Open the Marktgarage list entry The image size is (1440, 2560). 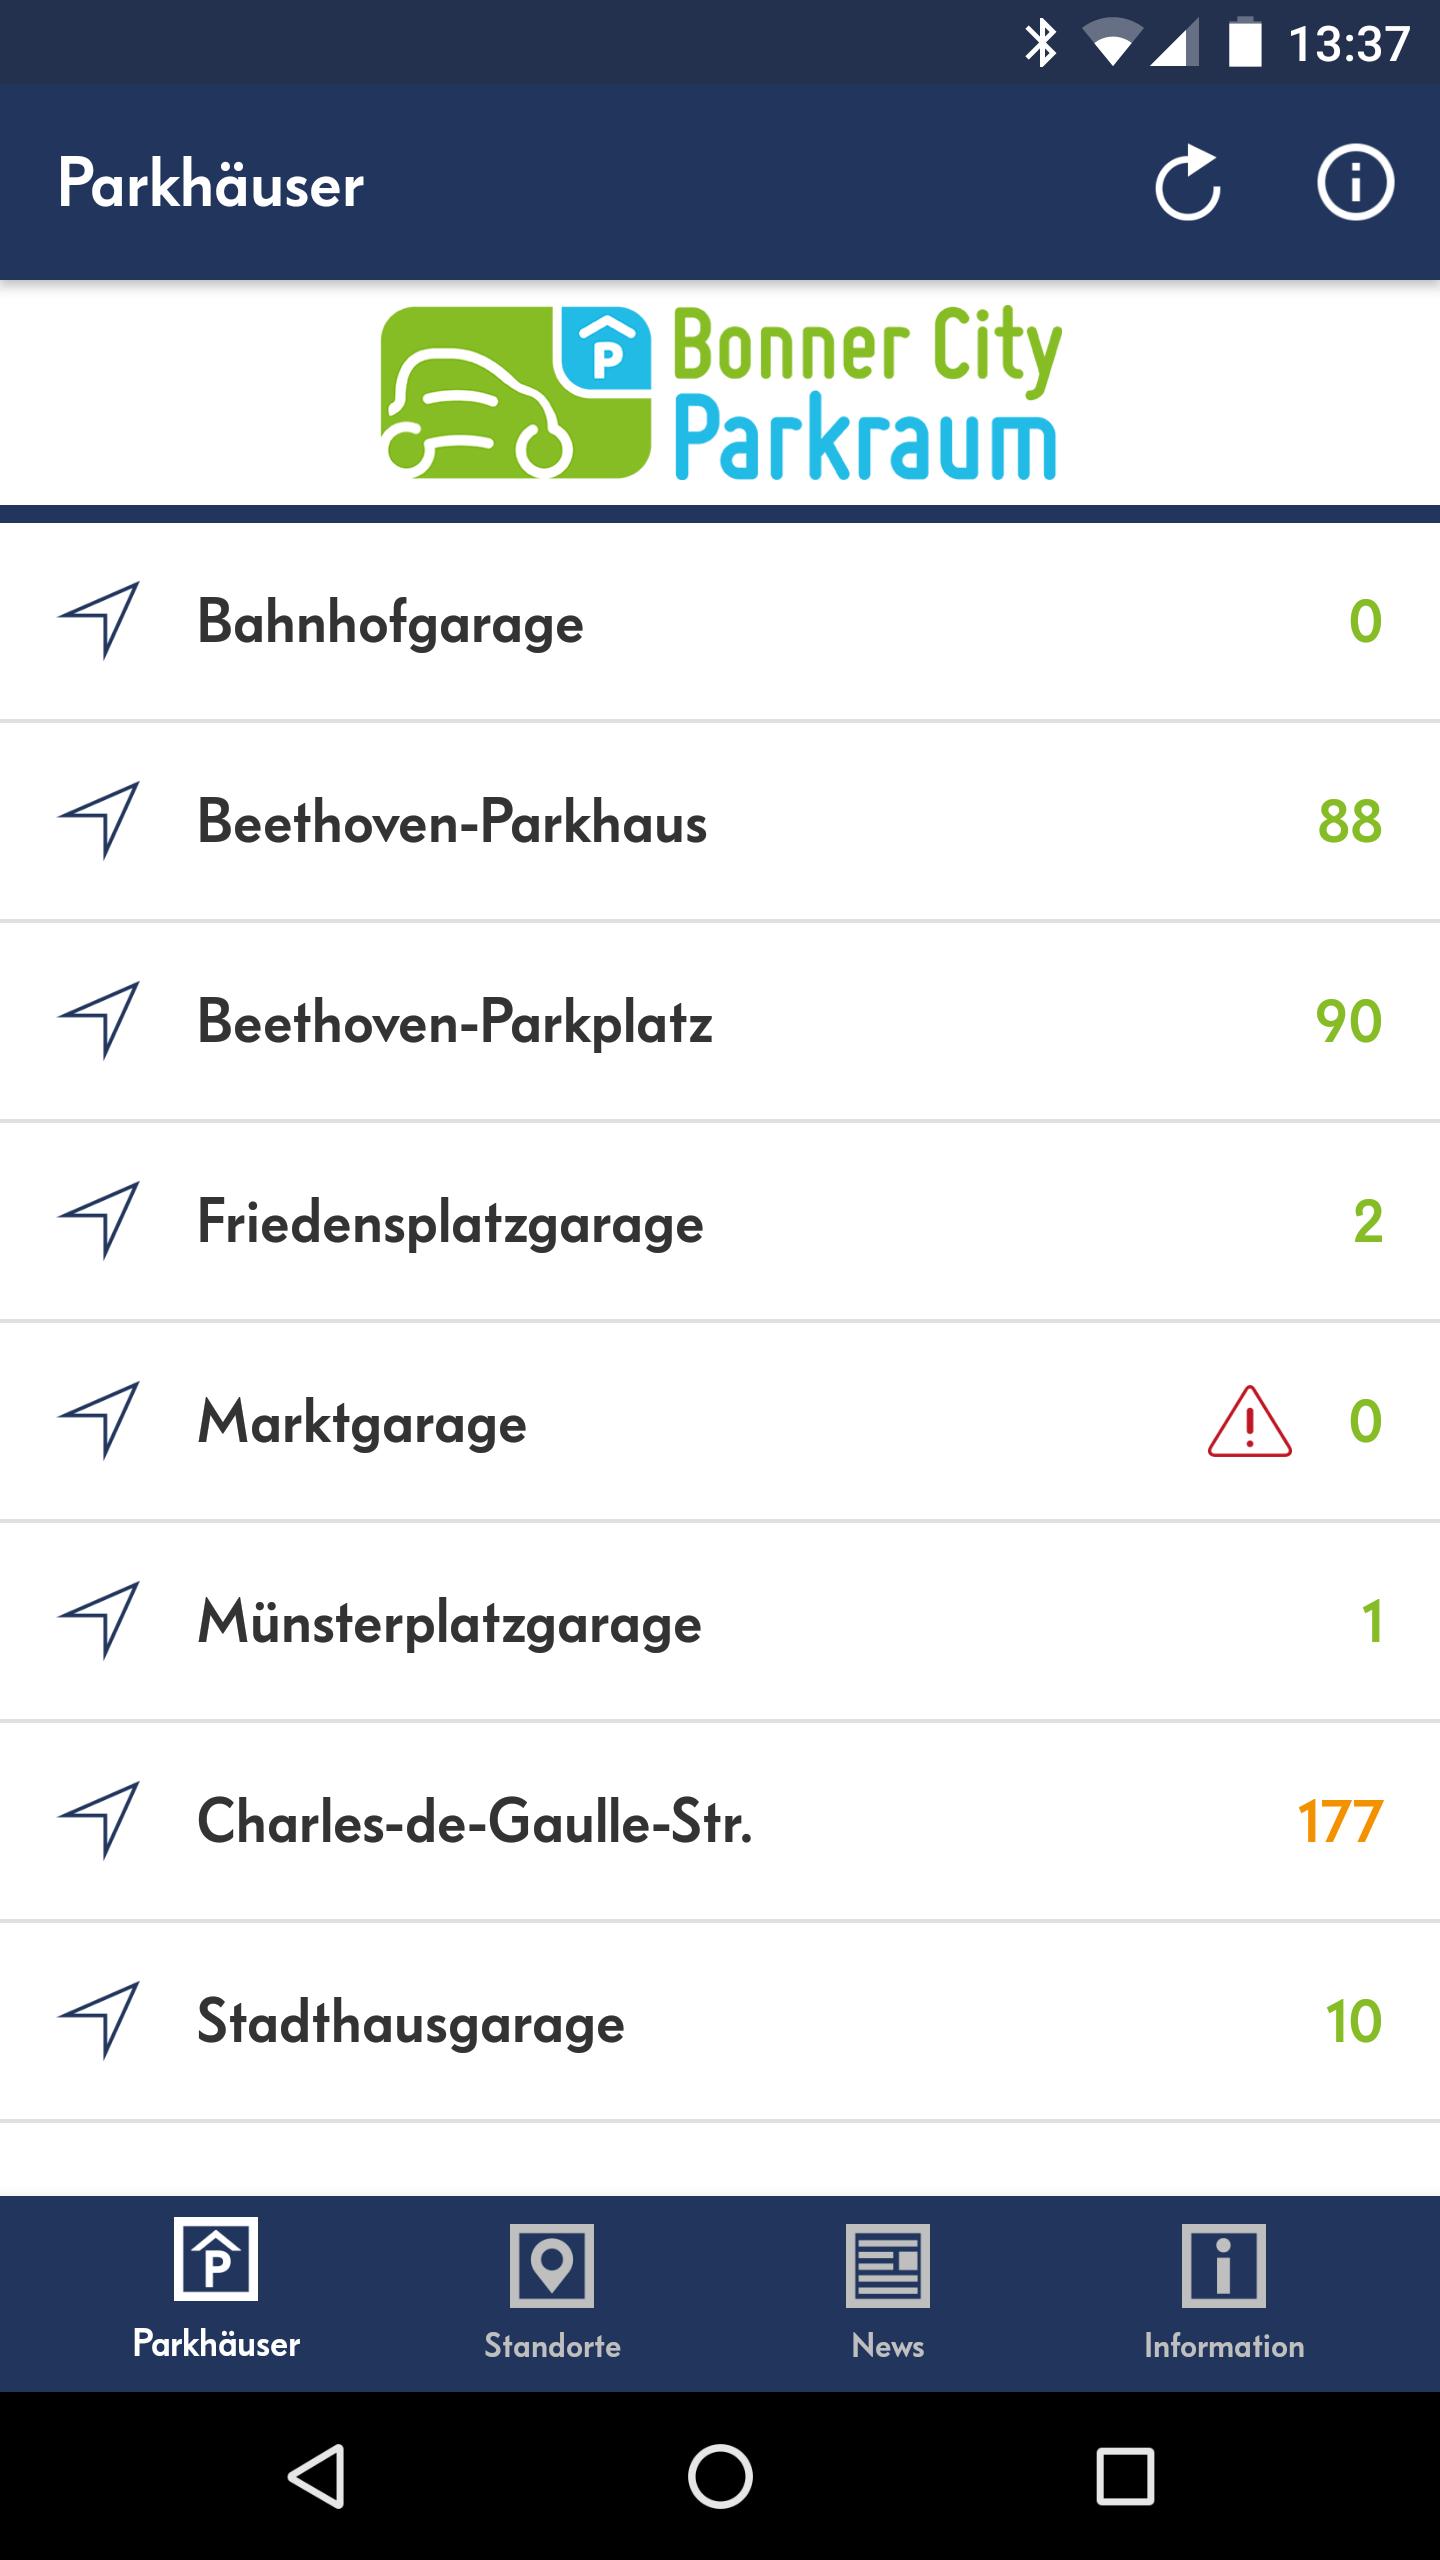coord(362,1421)
